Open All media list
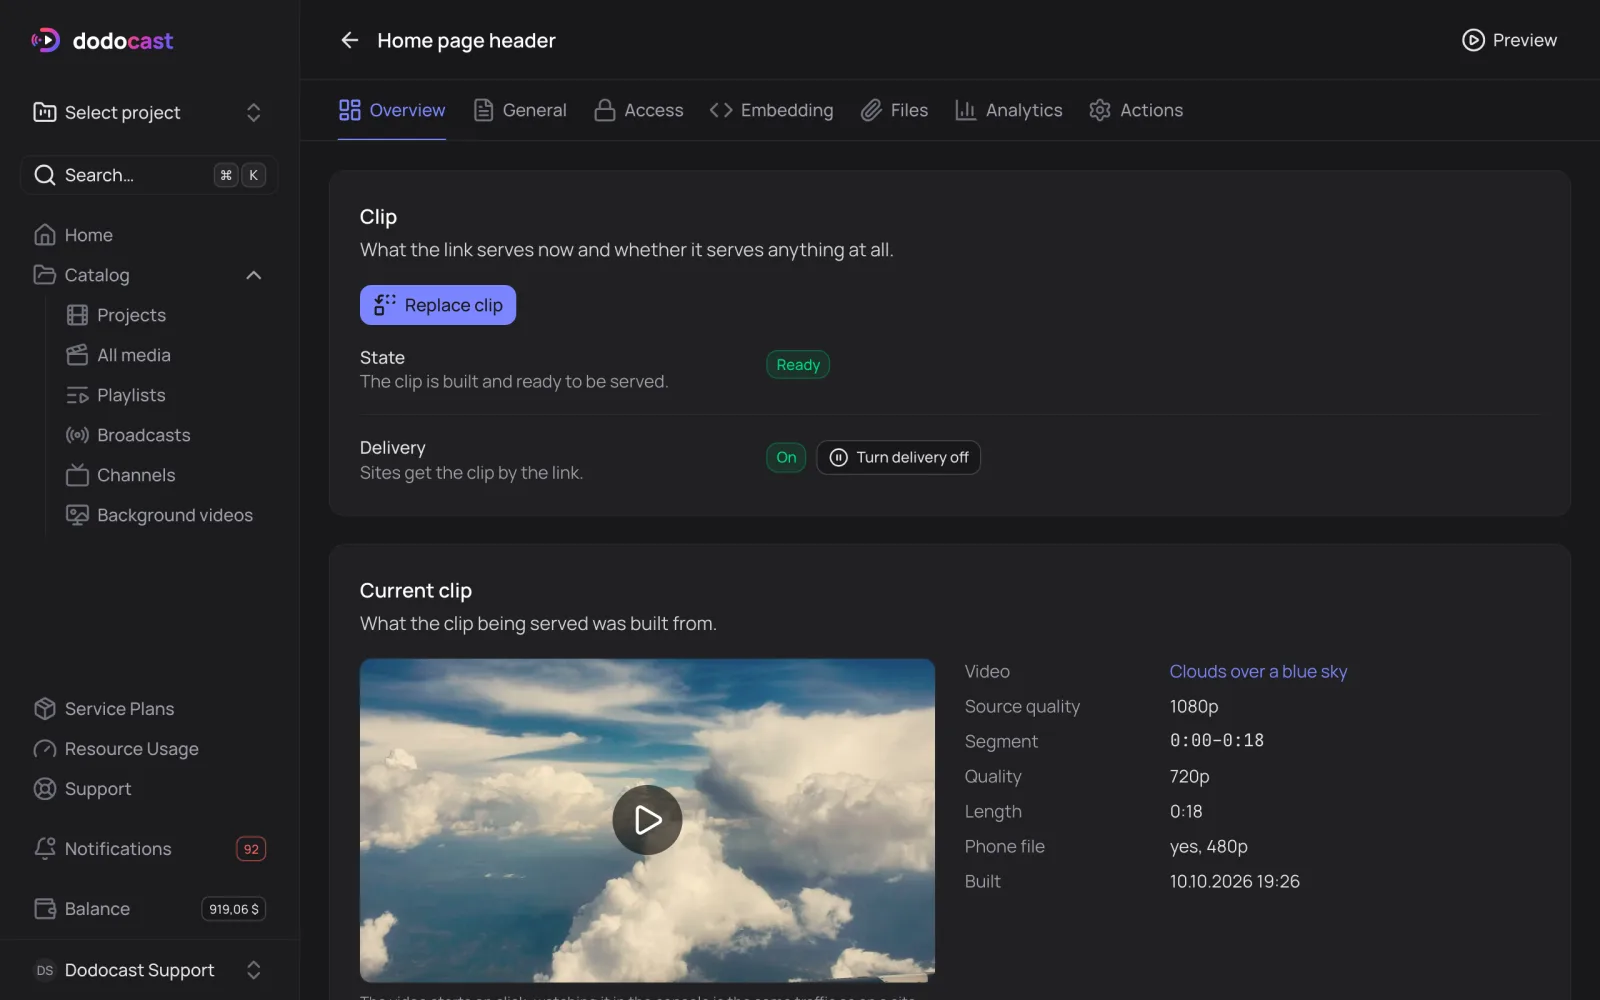This screenshot has width=1600, height=1000. pyautogui.click(x=165, y=355)
